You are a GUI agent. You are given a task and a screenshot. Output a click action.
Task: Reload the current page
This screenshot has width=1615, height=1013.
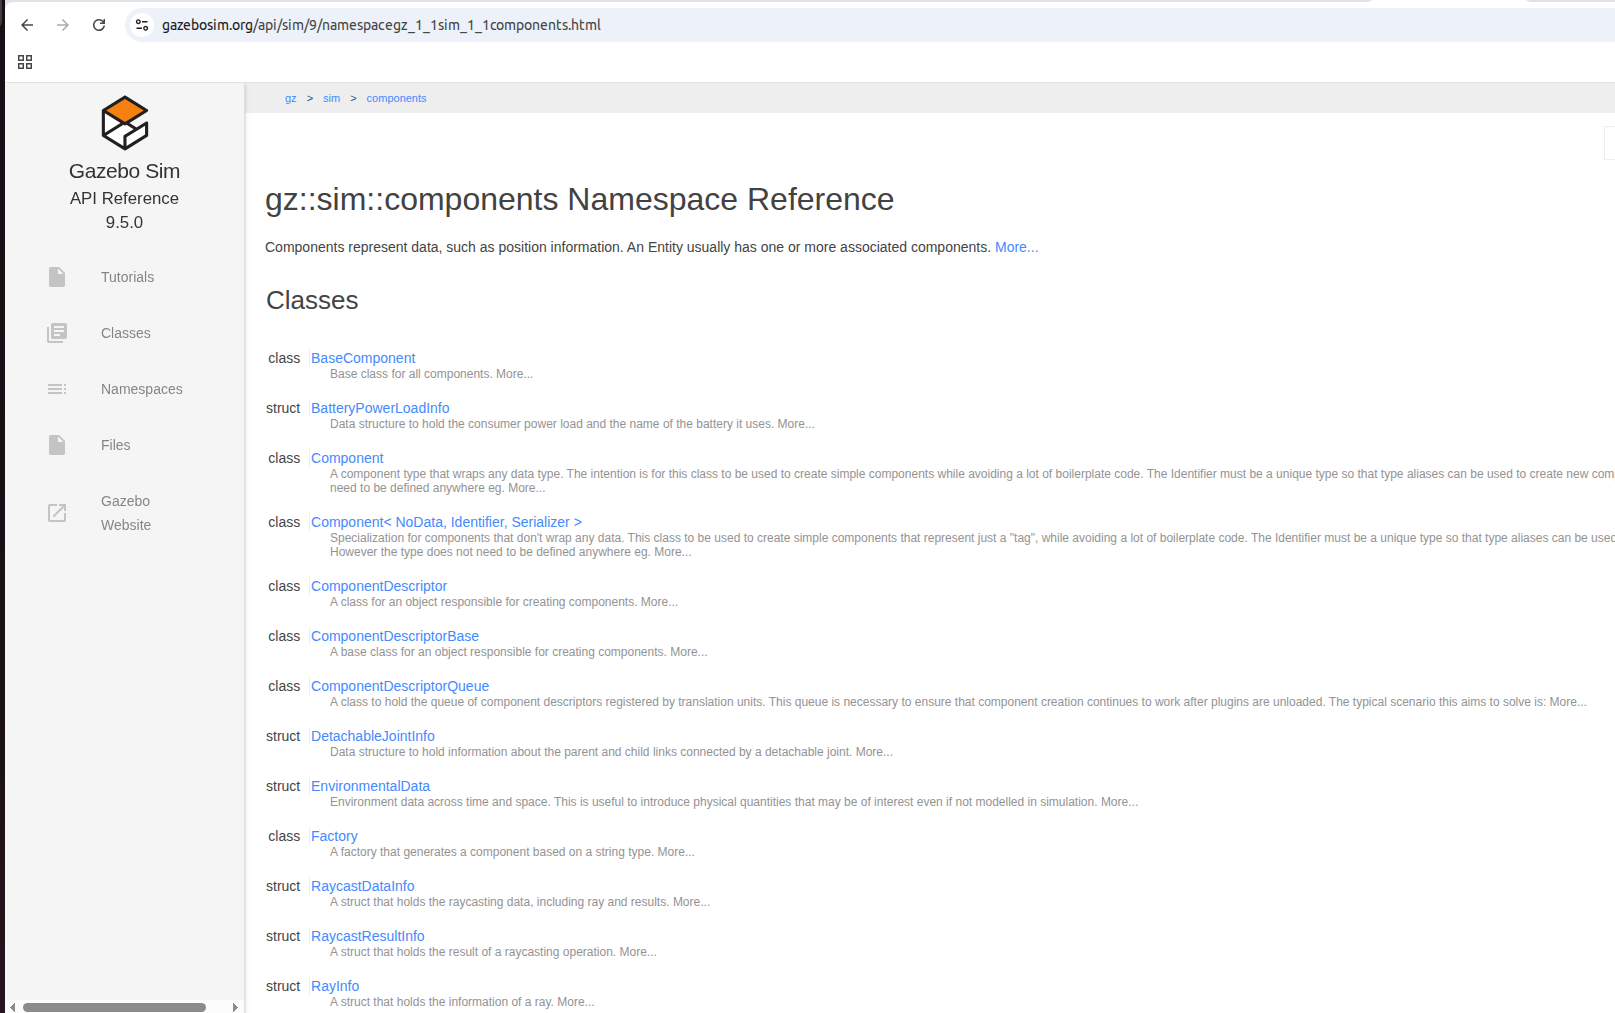pos(98,24)
